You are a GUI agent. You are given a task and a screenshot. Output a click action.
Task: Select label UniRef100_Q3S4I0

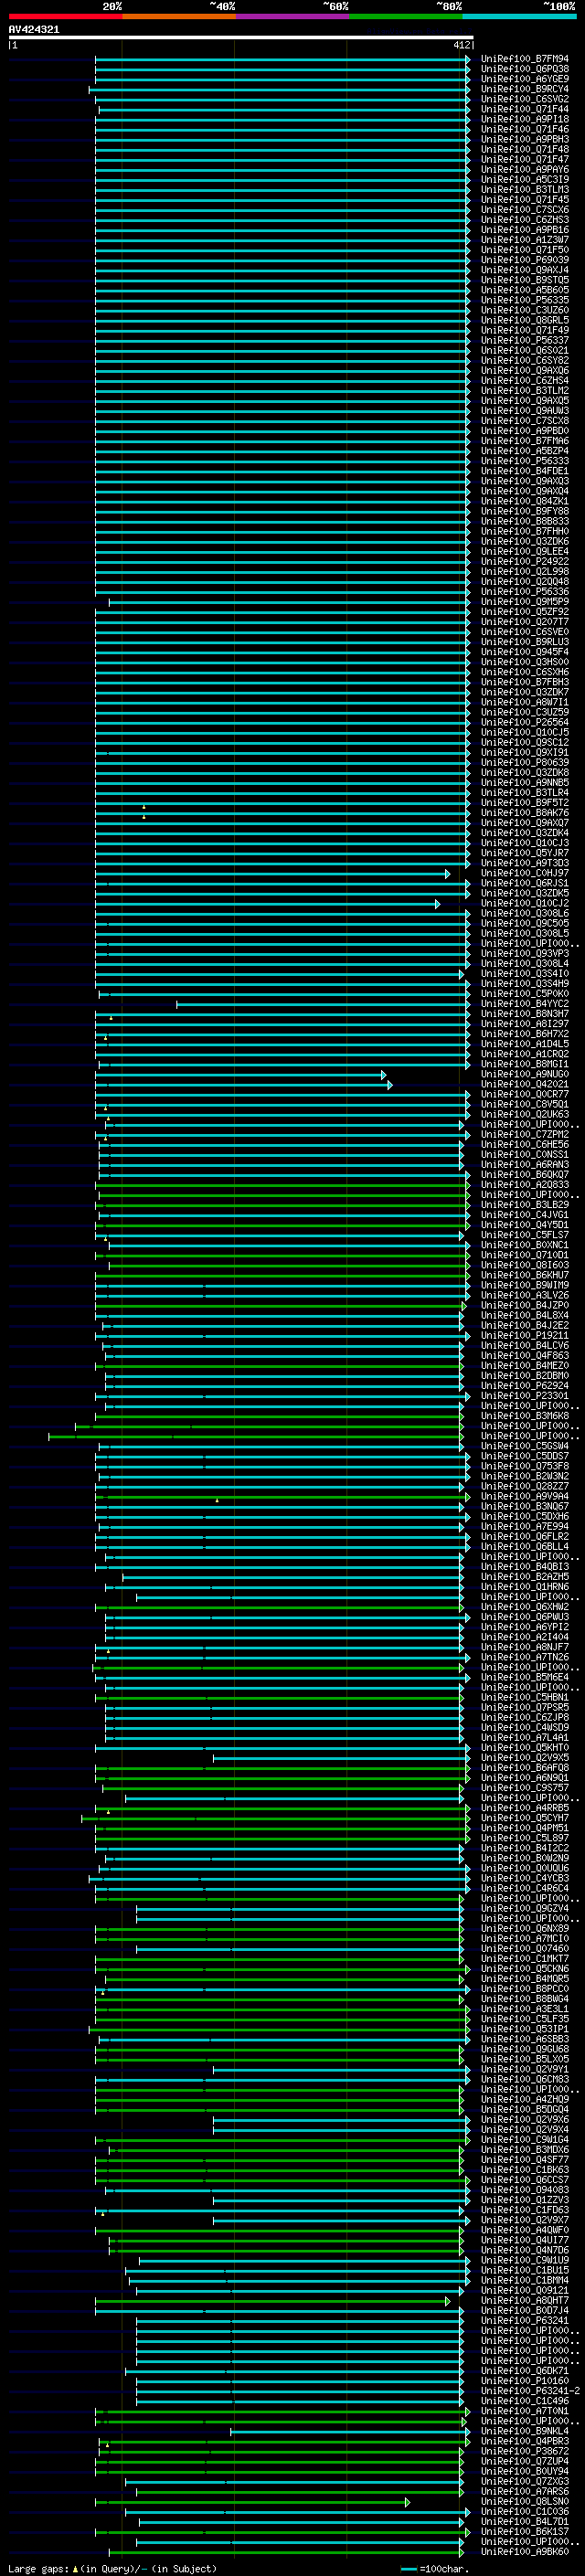[525, 973]
